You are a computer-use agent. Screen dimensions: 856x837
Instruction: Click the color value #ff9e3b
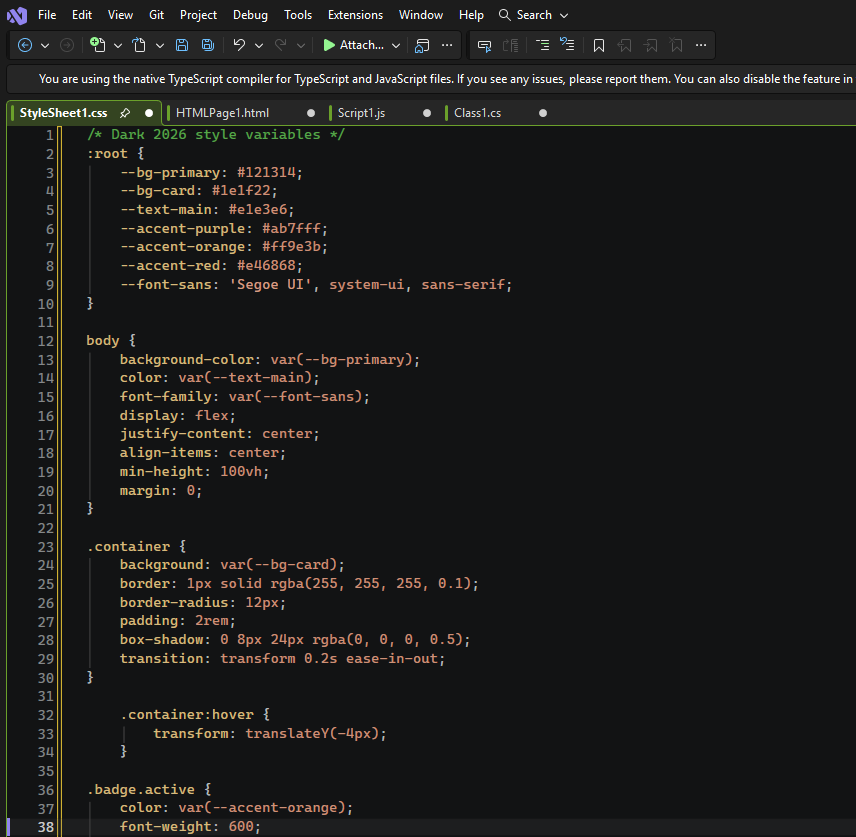[x=291, y=247]
